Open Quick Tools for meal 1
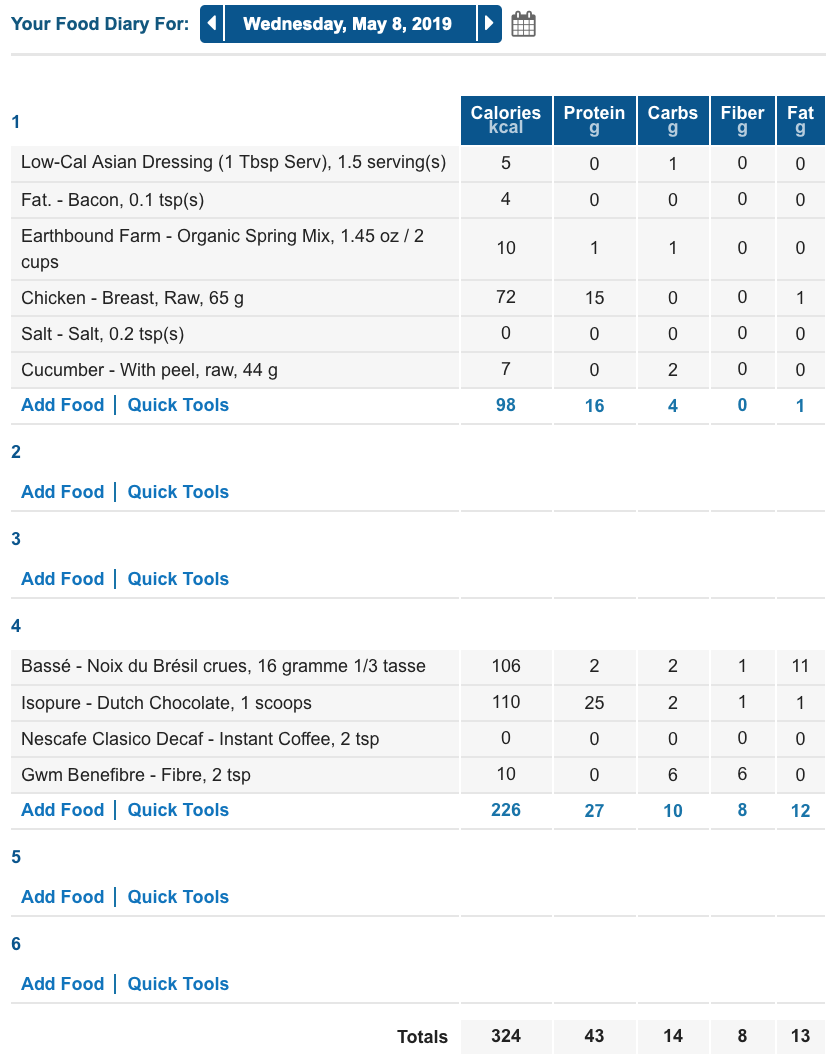 click(178, 405)
